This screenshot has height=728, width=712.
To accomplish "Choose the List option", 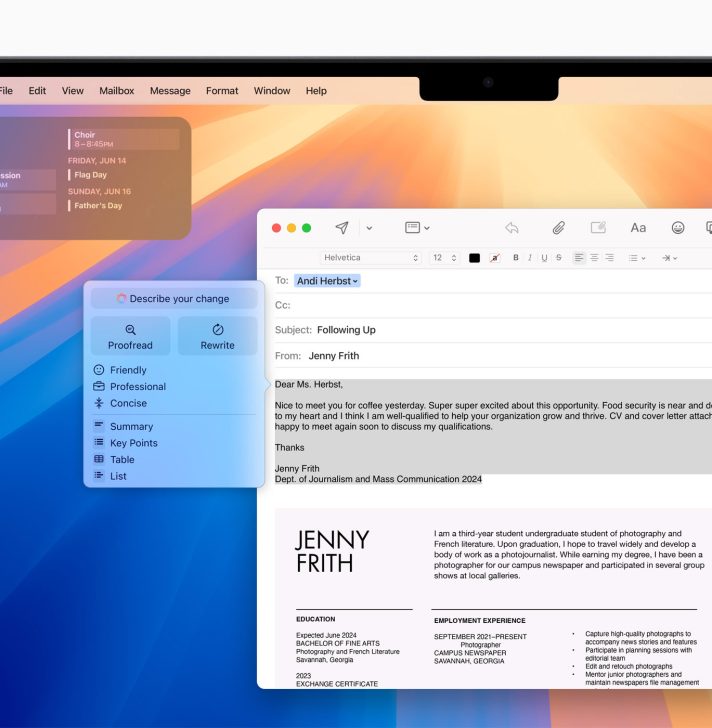I will click(x=118, y=476).
